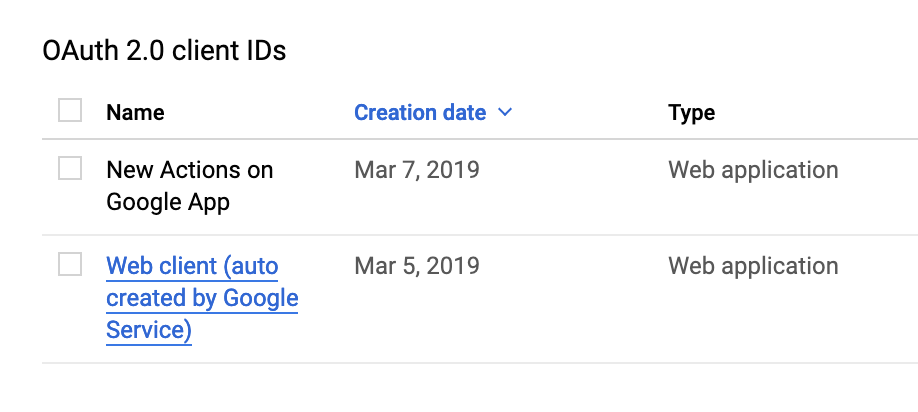918x412 pixels.
Task: Open New Actions on Google App entry
Action: tap(190, 186)
